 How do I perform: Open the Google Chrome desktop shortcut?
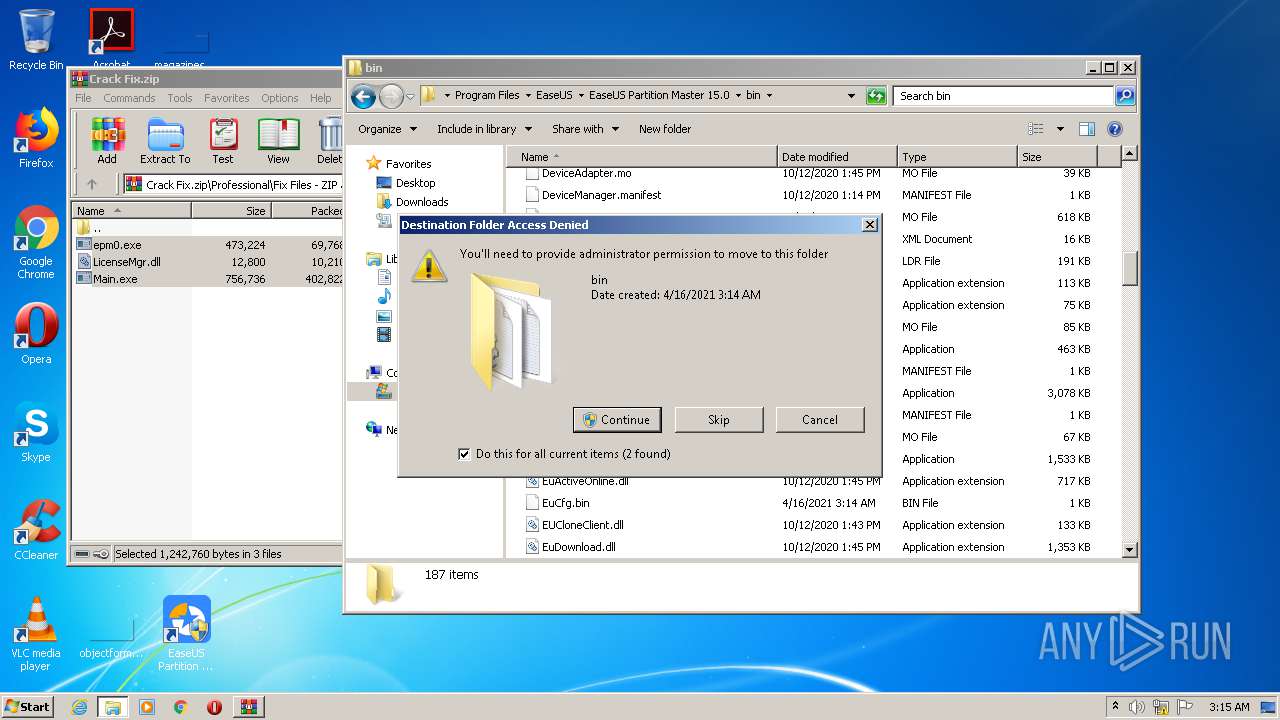coord(36,243)
